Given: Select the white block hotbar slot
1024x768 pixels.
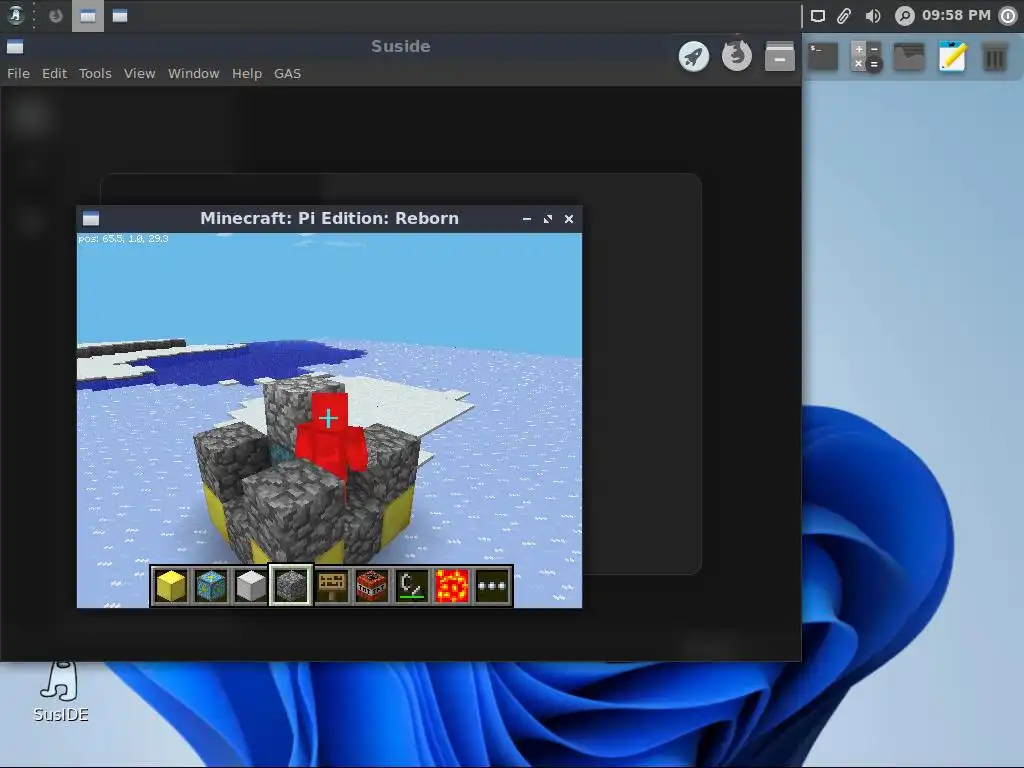Looking at the screenshot, I should click(x=251, y=586).
